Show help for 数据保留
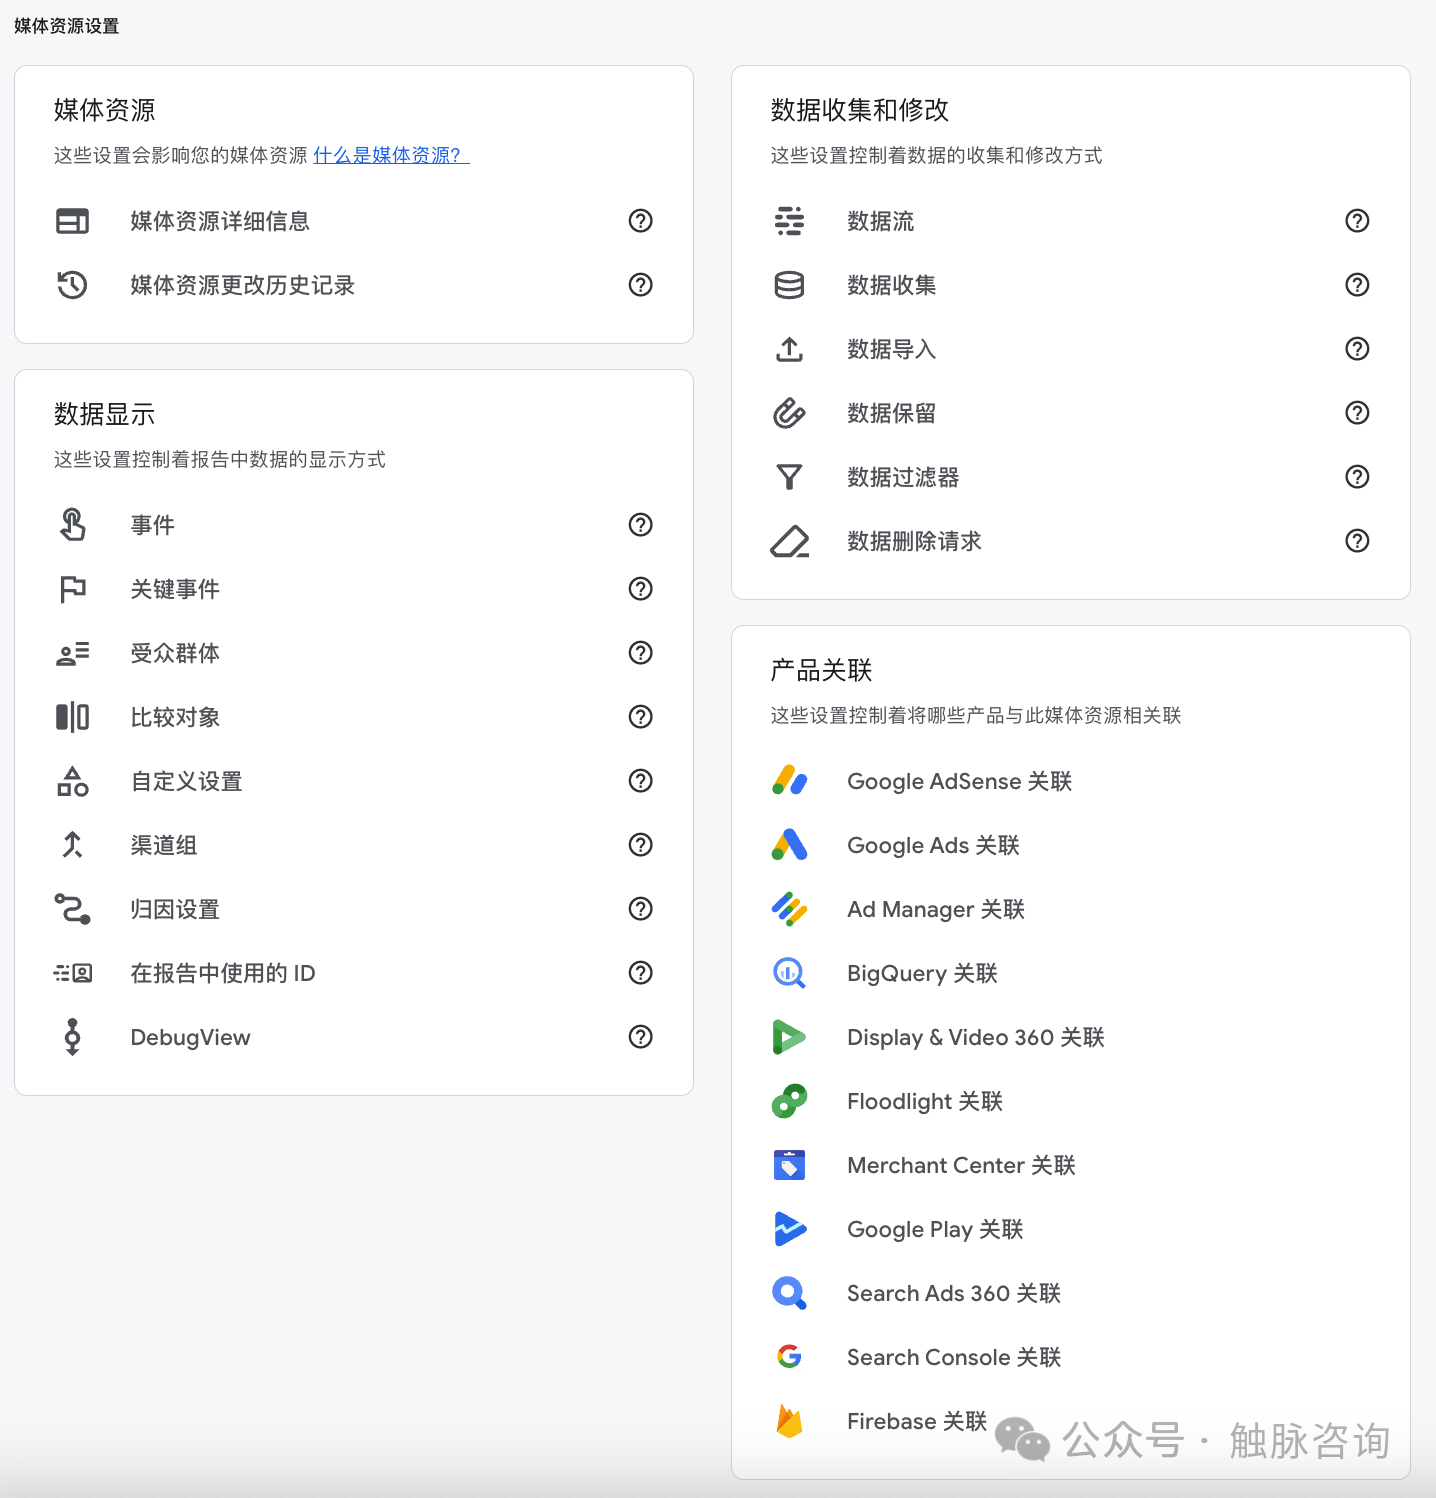 tap(1357, 413)
